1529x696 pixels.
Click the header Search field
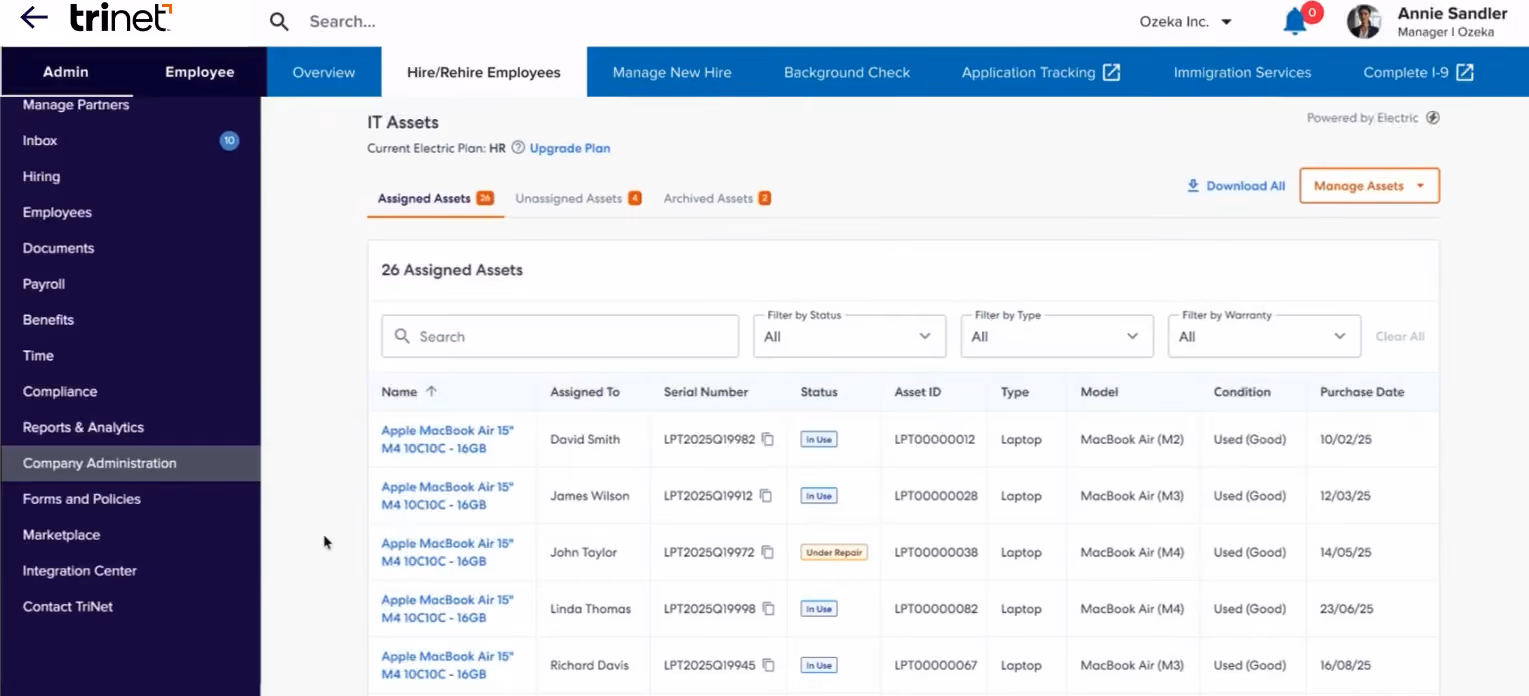(x=343, y=21)
